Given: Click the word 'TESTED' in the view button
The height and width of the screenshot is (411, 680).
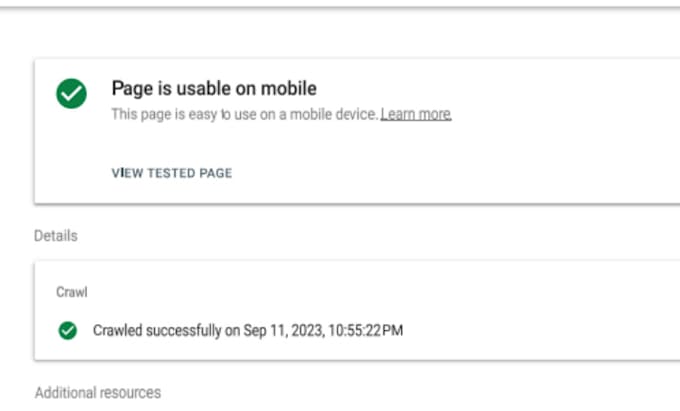Looking at the screenshot, I should point(171,173).
